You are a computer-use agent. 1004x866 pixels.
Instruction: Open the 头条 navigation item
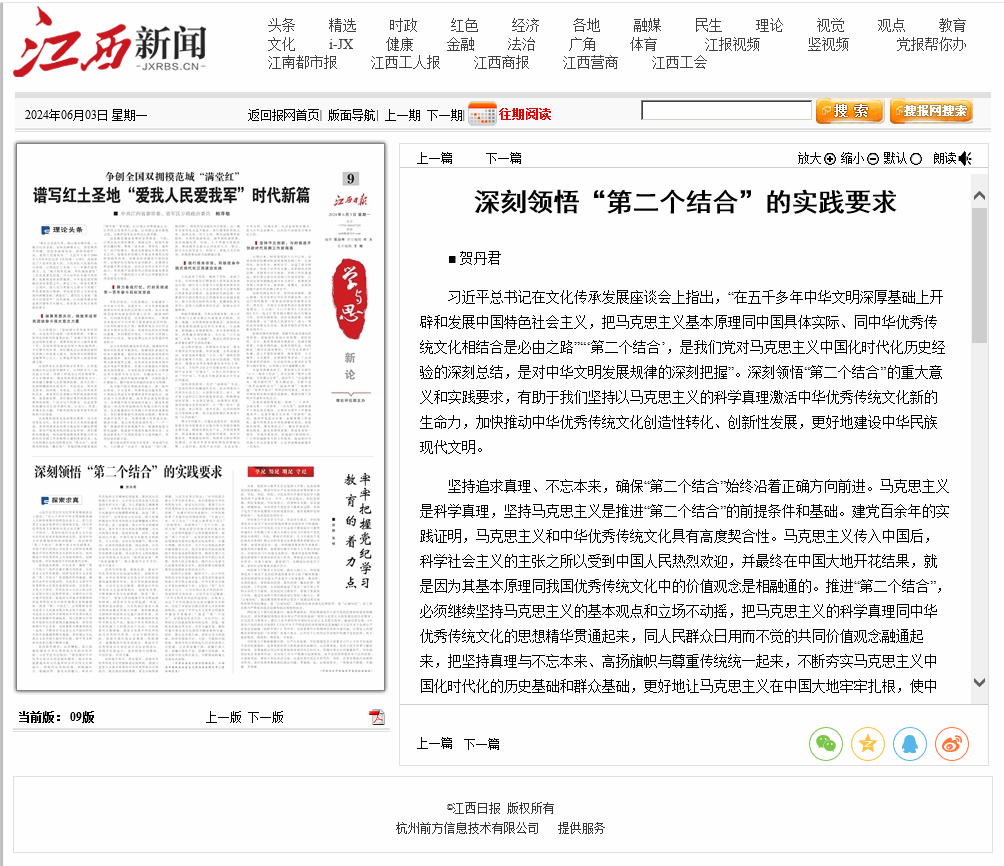click(x=281, y=25)
